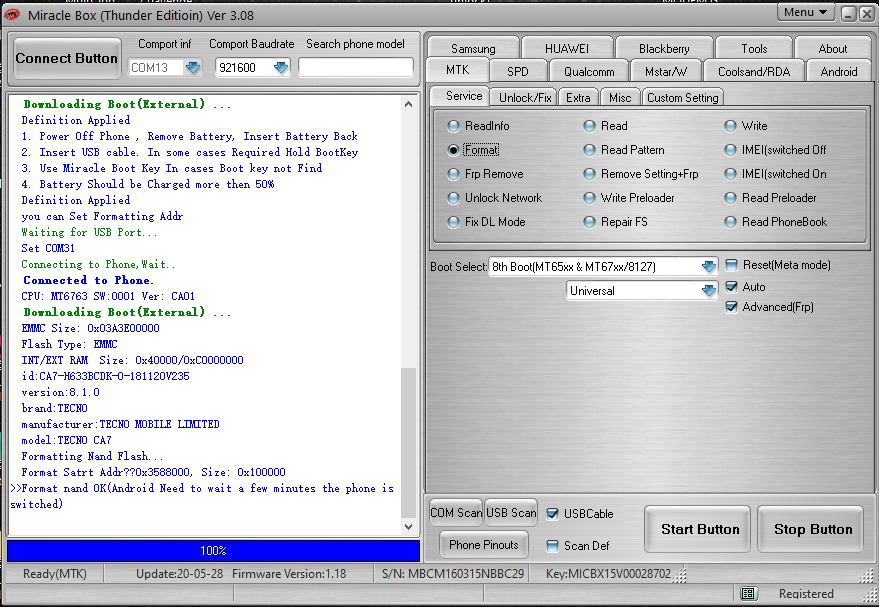Toggle the USBCable checkbox

pos(553,514)
